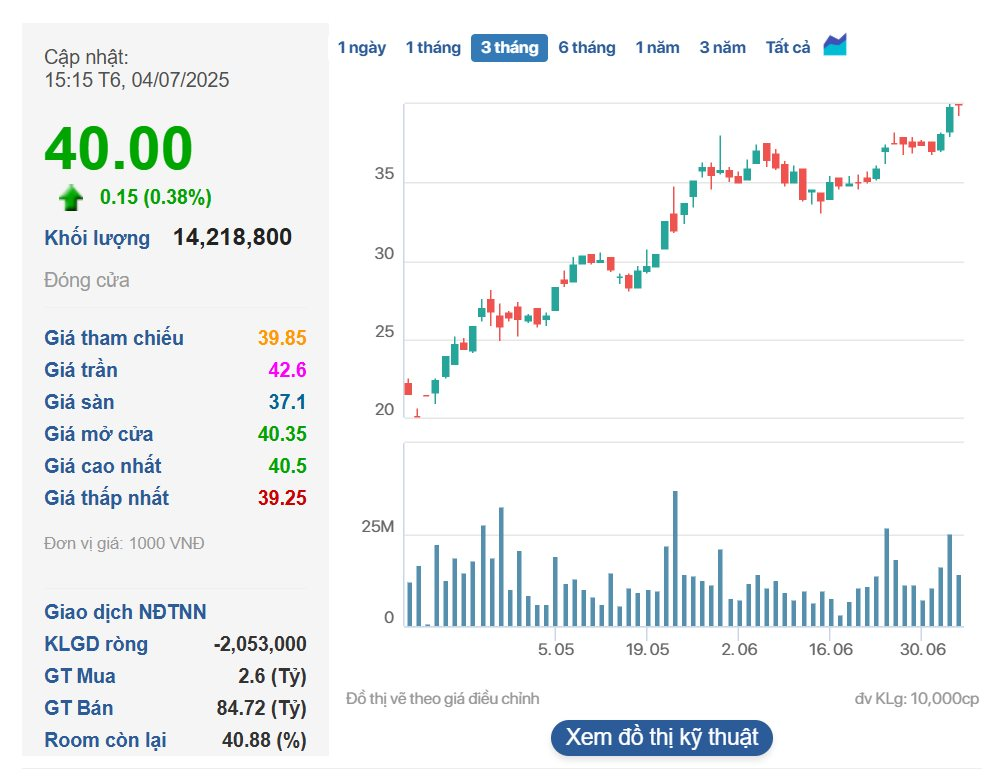
Task: Switch to the 1 ngày time range
Action: (361, 48)
